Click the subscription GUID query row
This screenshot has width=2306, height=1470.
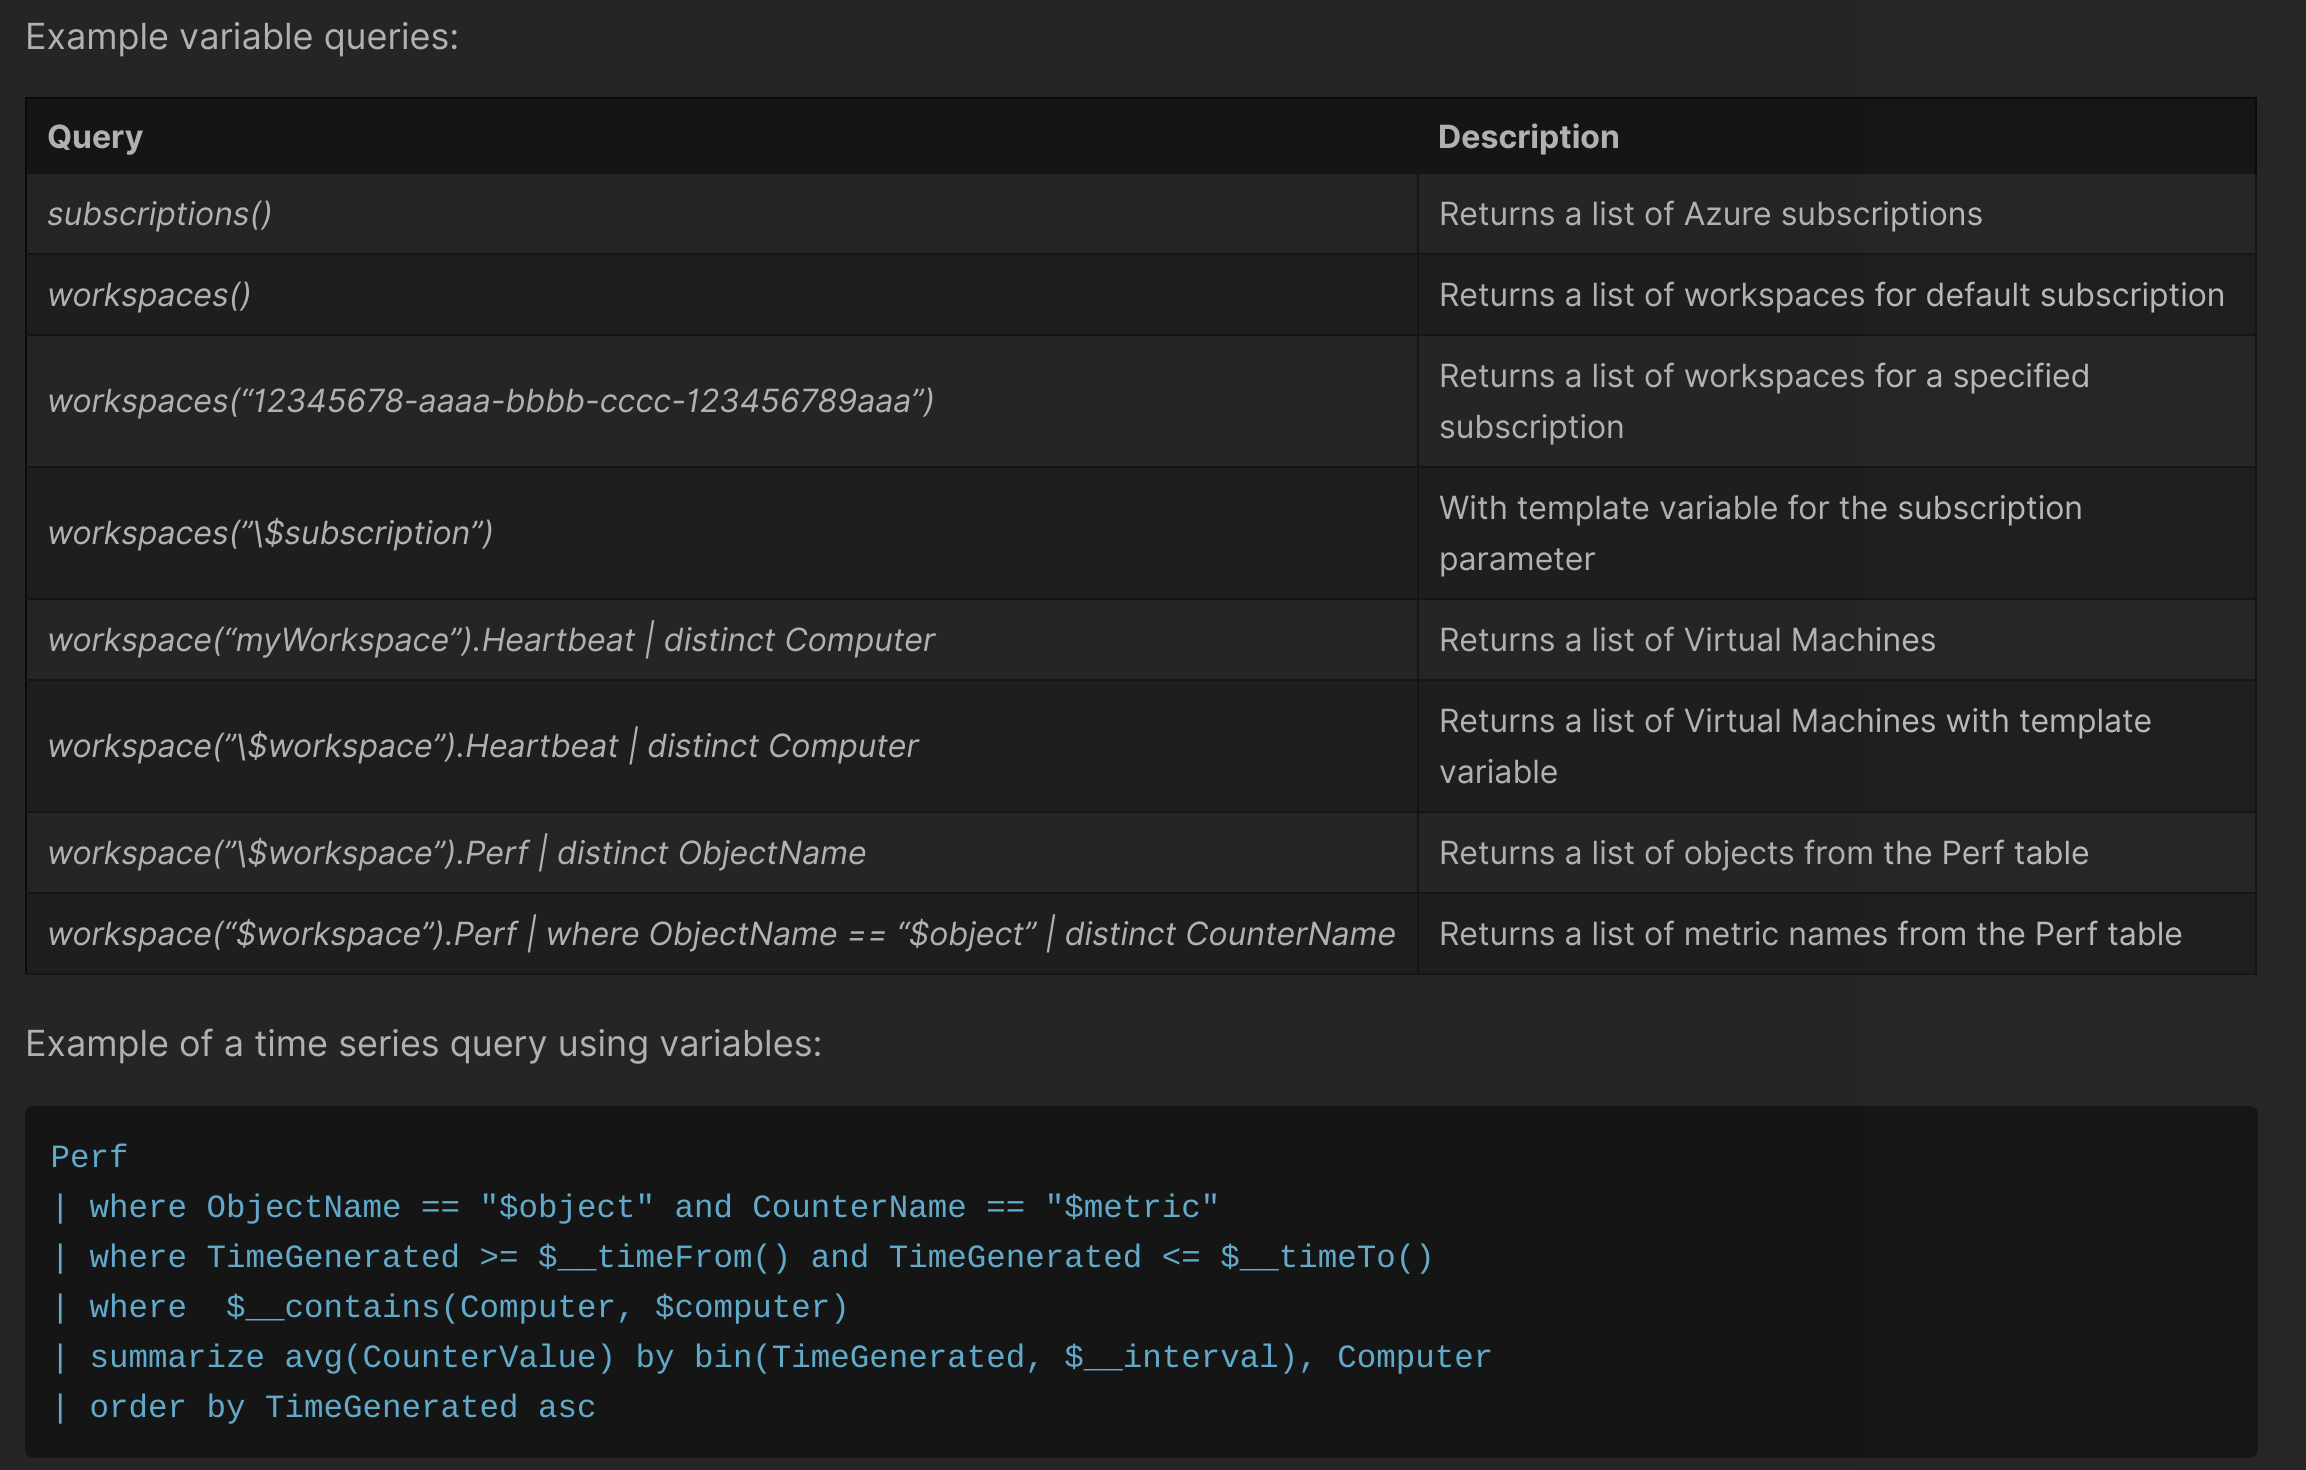pyautogui.click(x=492, y=400)
